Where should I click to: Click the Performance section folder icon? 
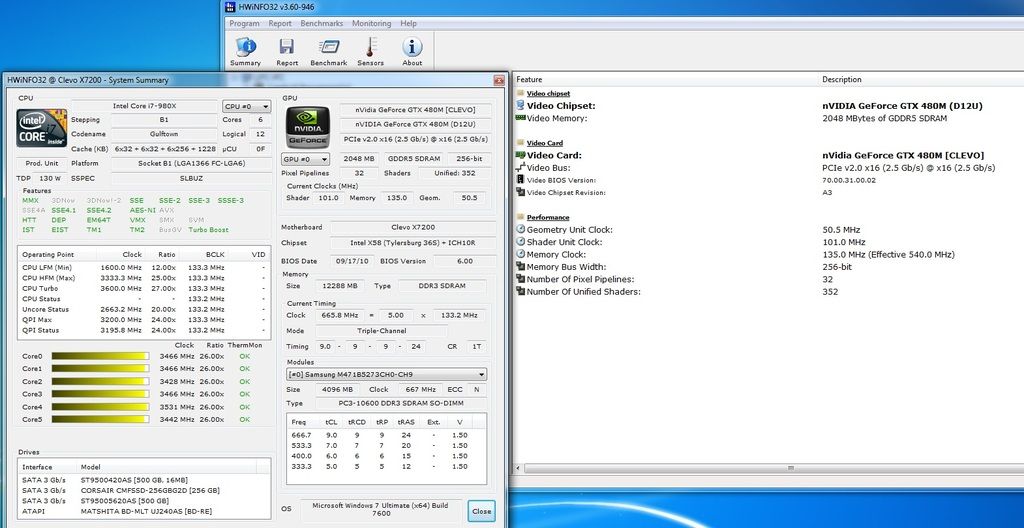[520, 217]
